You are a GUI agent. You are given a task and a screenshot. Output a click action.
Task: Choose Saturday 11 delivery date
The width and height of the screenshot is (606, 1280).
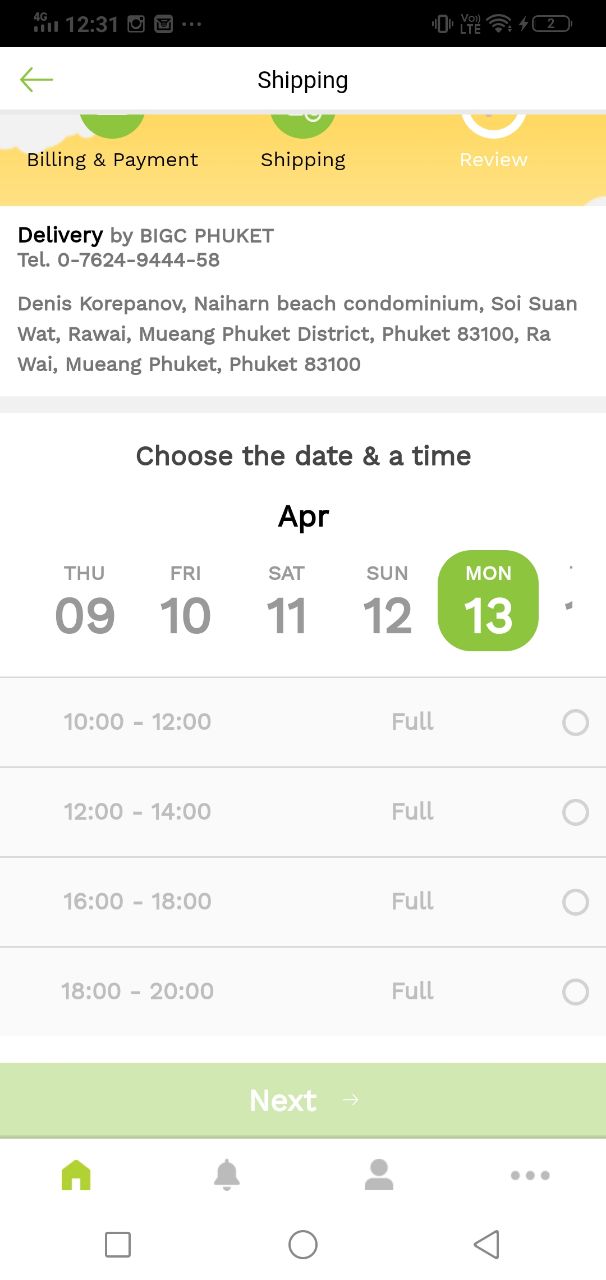pos(286,600)
